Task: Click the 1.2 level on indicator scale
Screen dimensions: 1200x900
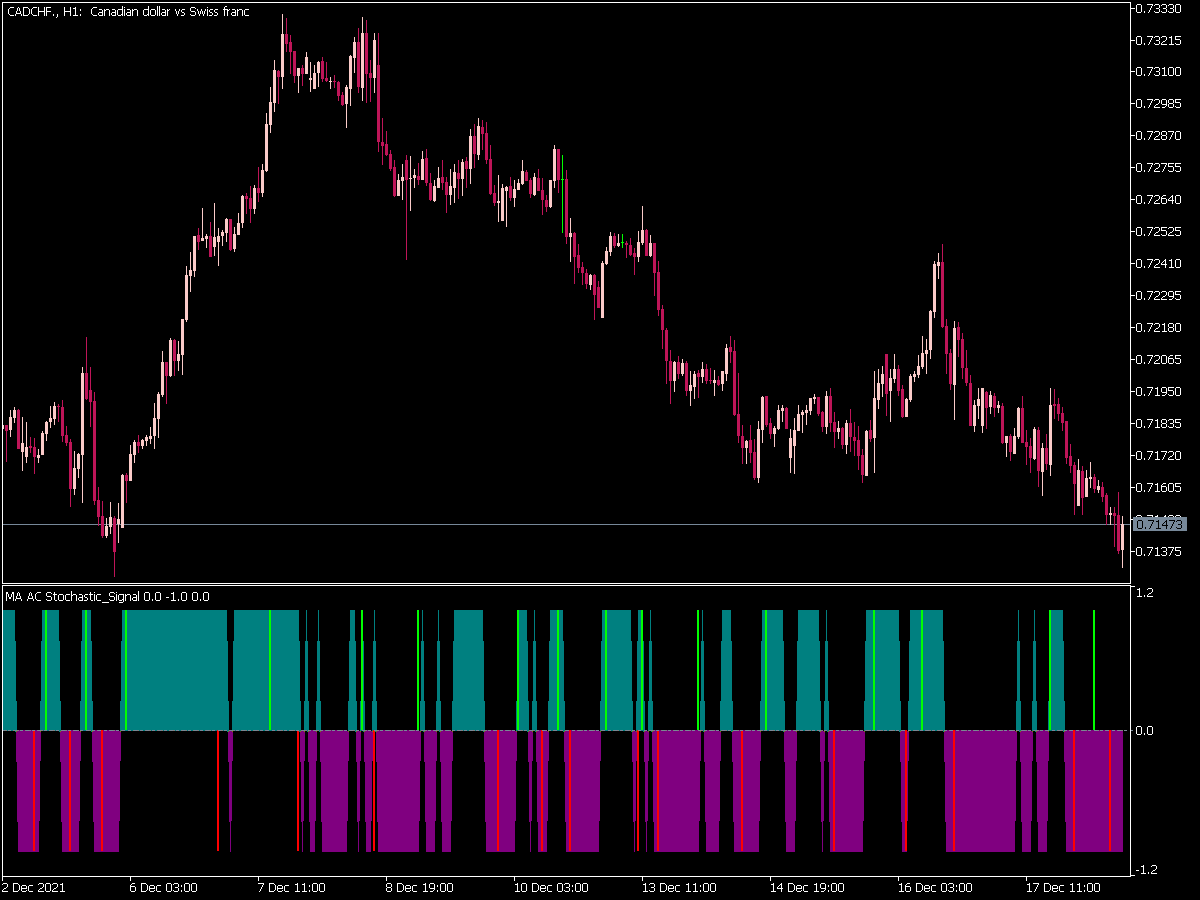Action: click(1145, 592)
